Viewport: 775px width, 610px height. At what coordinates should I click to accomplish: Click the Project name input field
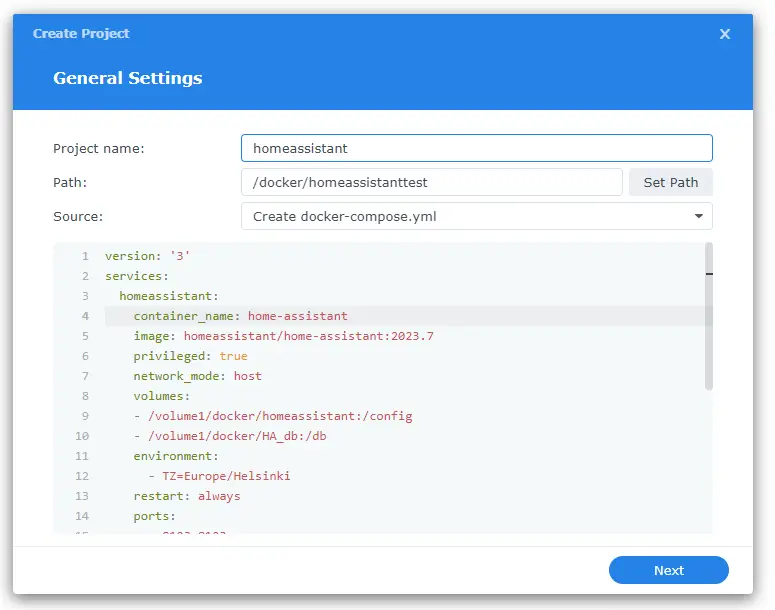point(476,148)
